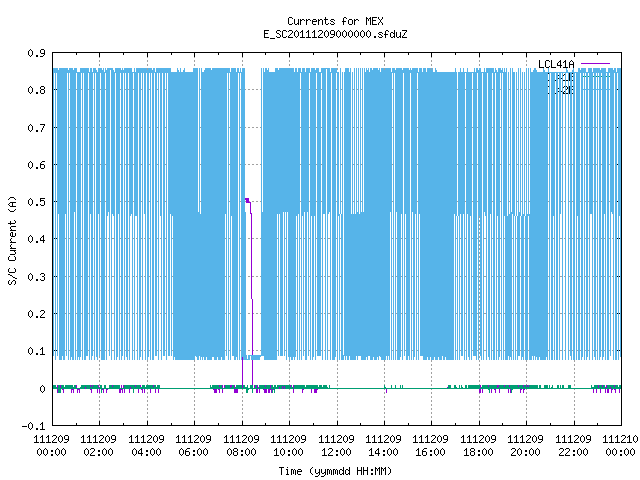
Task: Click the x-axis label '111209 14:00'
Action: (383, 446)
